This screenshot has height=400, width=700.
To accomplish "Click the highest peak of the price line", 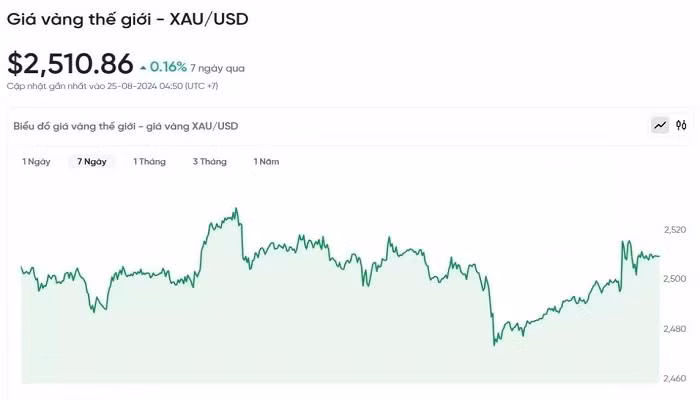I will [x=236, y=209].
